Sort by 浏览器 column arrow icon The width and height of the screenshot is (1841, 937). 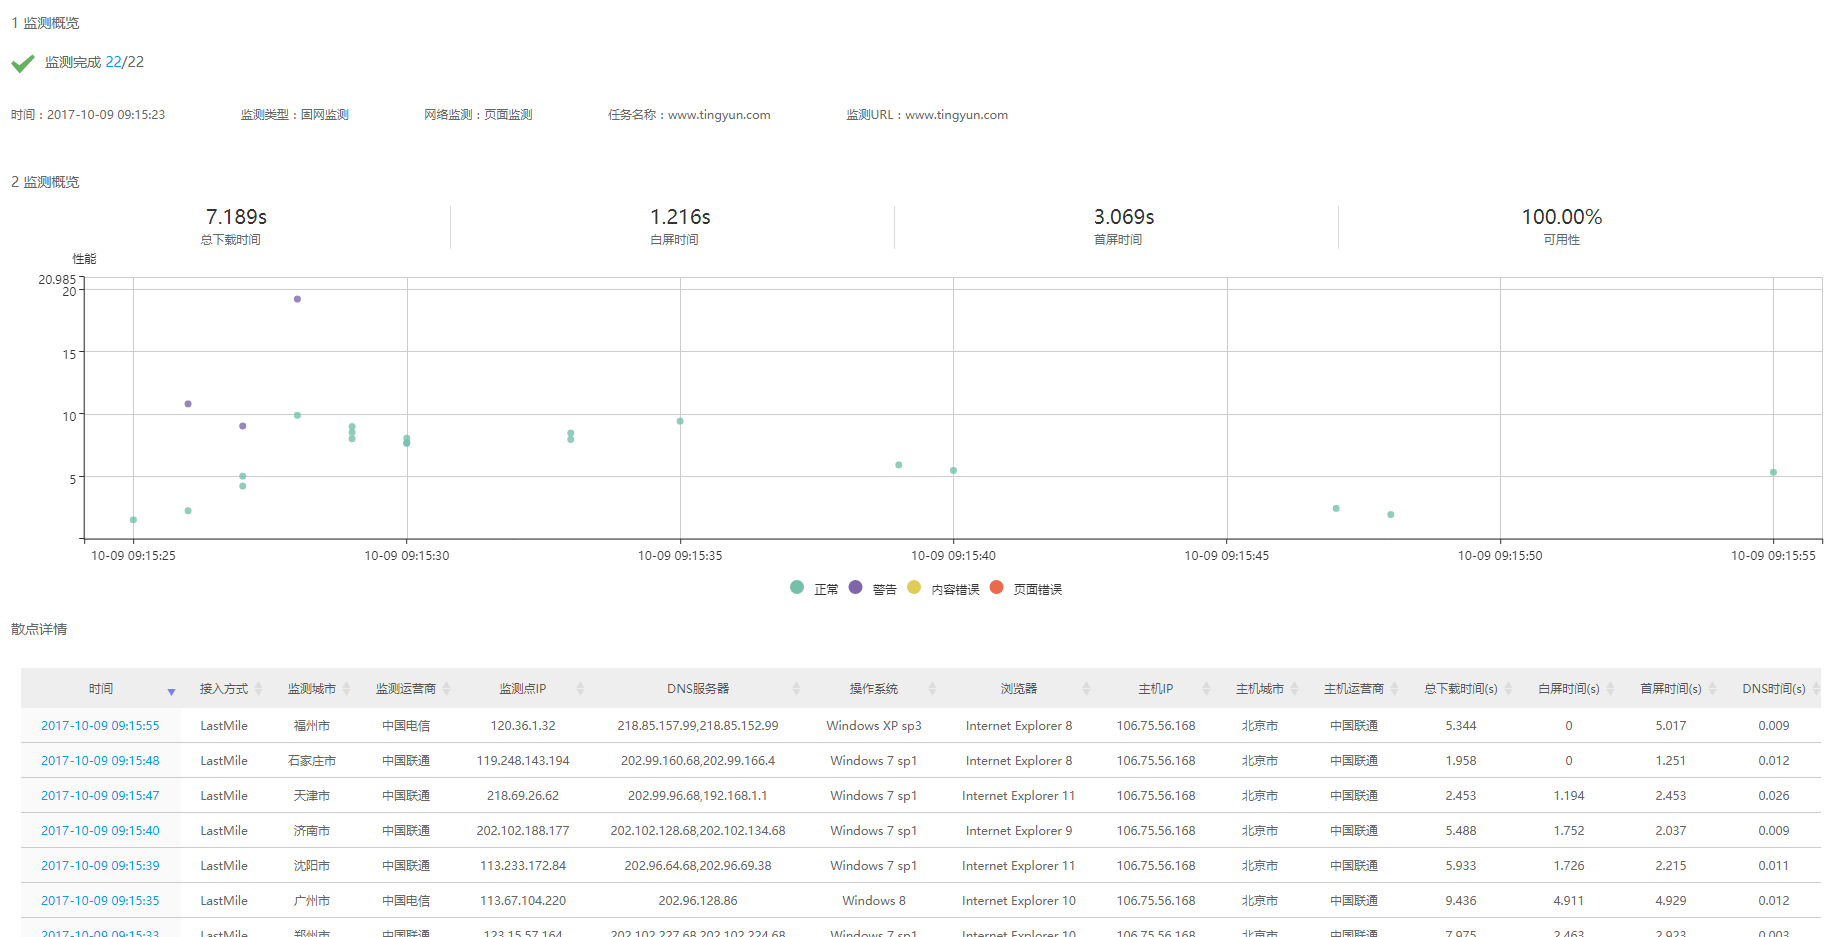pyautogui.click(x=1086, y=689)
